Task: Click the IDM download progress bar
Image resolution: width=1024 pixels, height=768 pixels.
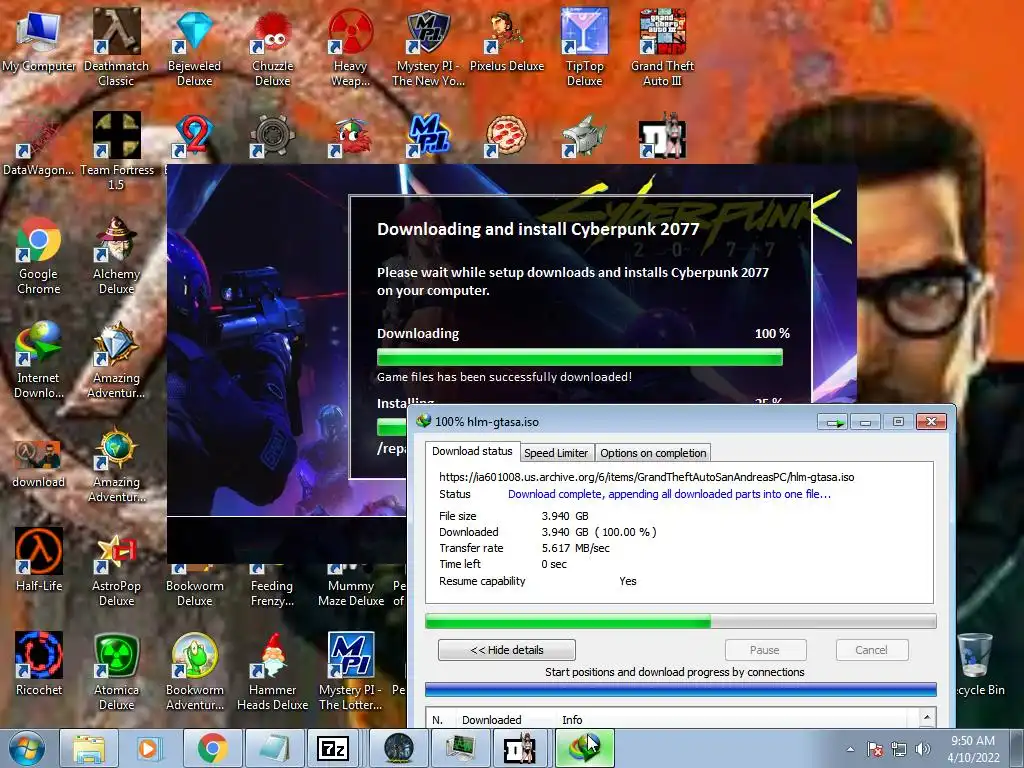Action: point(680,621)
